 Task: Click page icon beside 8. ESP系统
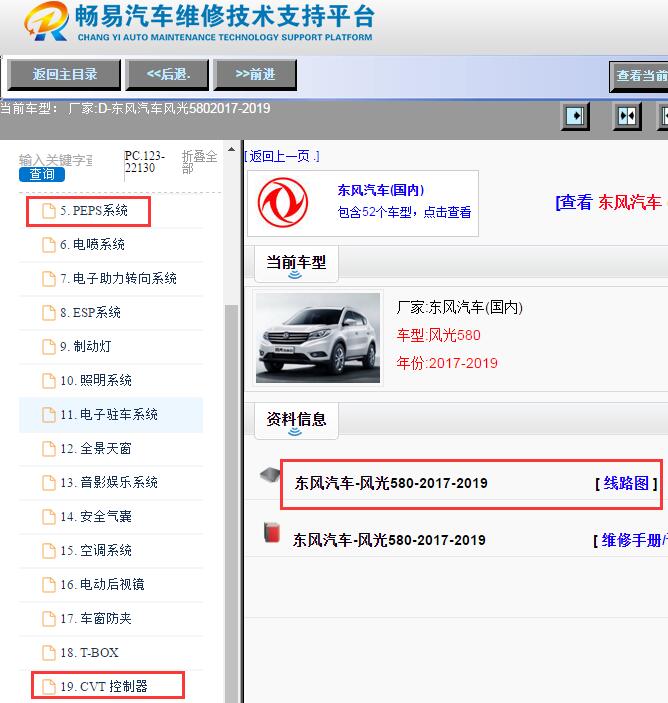point(48,313)
